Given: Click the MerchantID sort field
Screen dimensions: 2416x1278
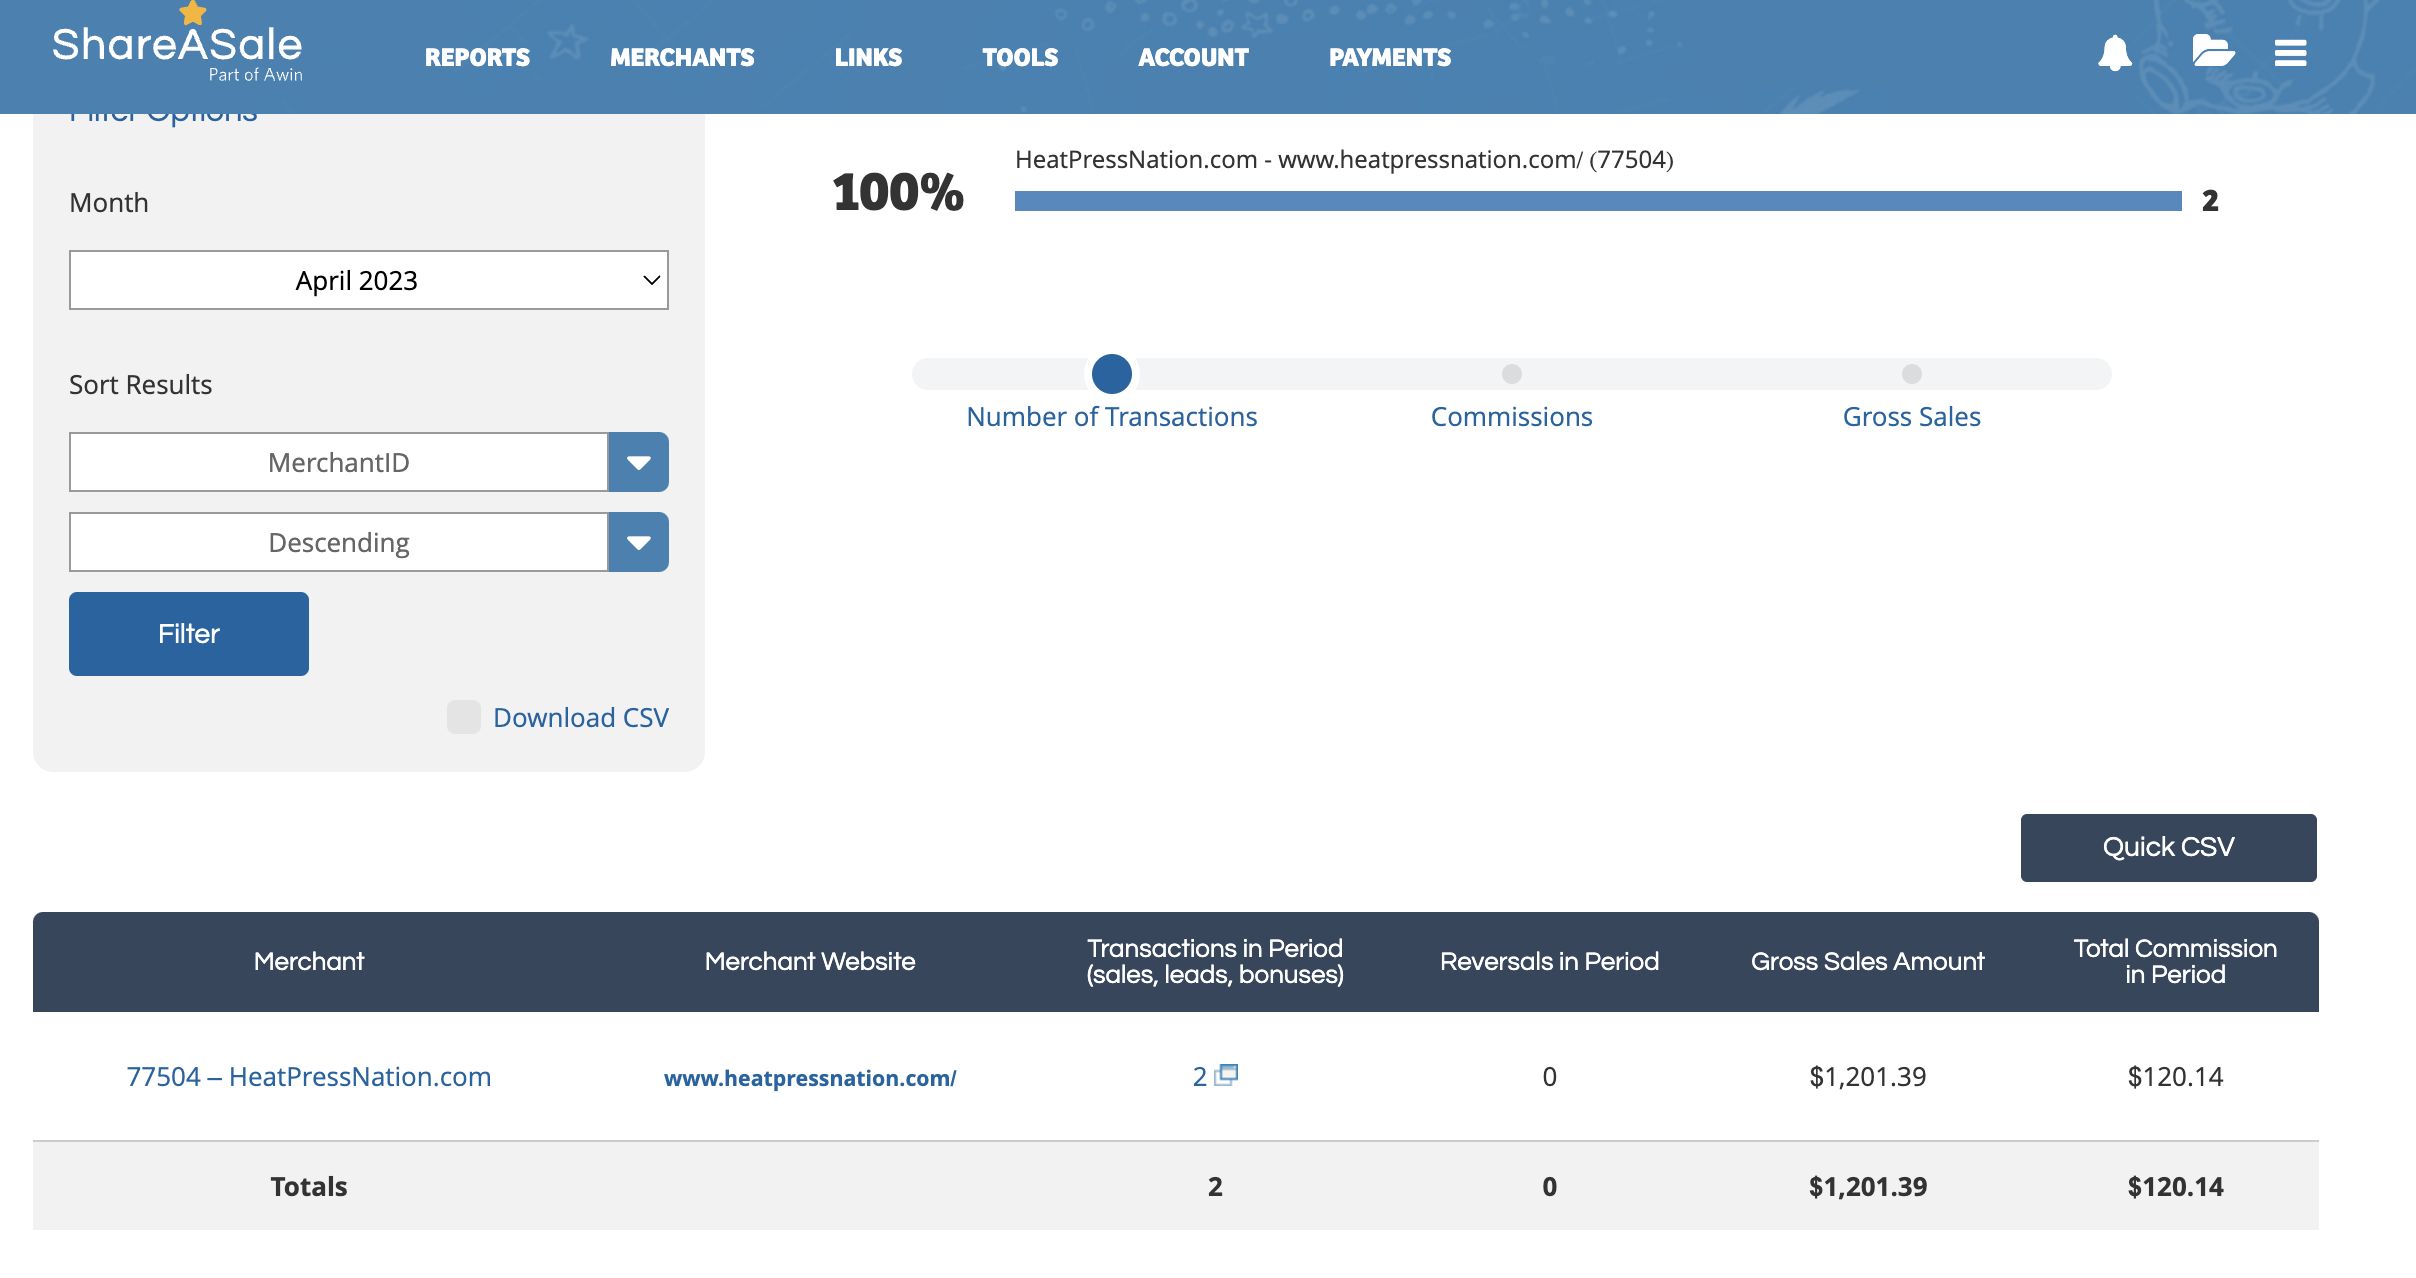Looking at the screenshot, I should [339, 462].
